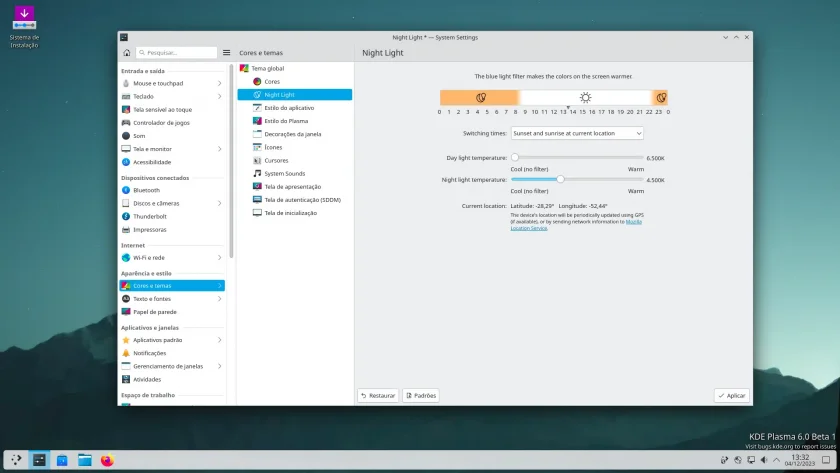Follow the Mozilla Location Service link
Image resolution: width=840 pixels, height=473 pixels.
pyautogui.click(x=576, y=225)
